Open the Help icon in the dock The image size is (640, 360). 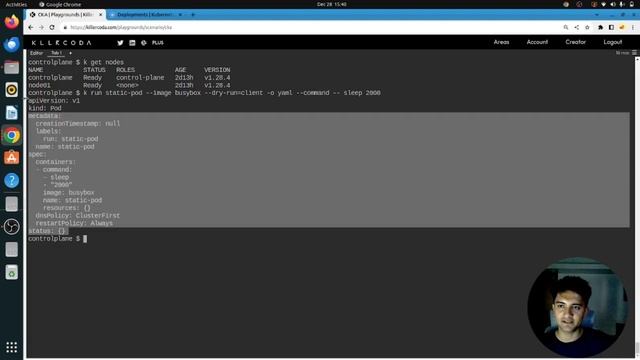pyautogui.click(x=11, y=180)
